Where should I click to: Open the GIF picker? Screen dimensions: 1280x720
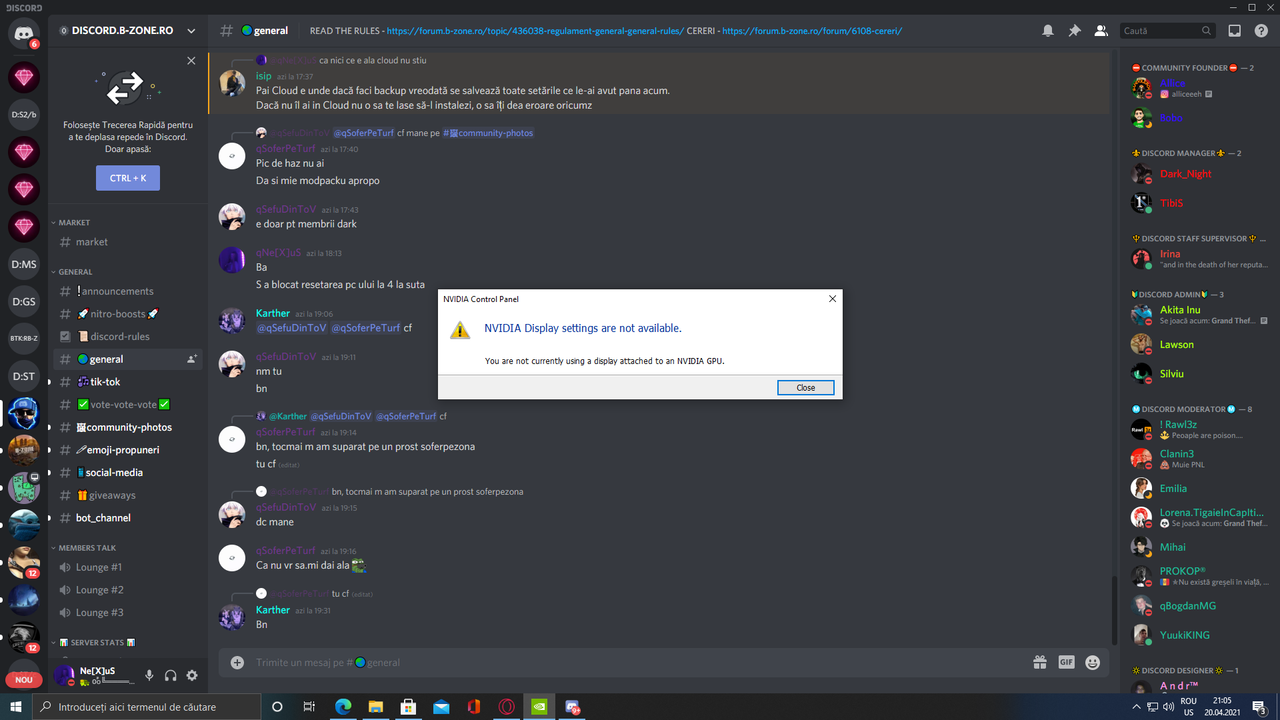coord(1066,662)
